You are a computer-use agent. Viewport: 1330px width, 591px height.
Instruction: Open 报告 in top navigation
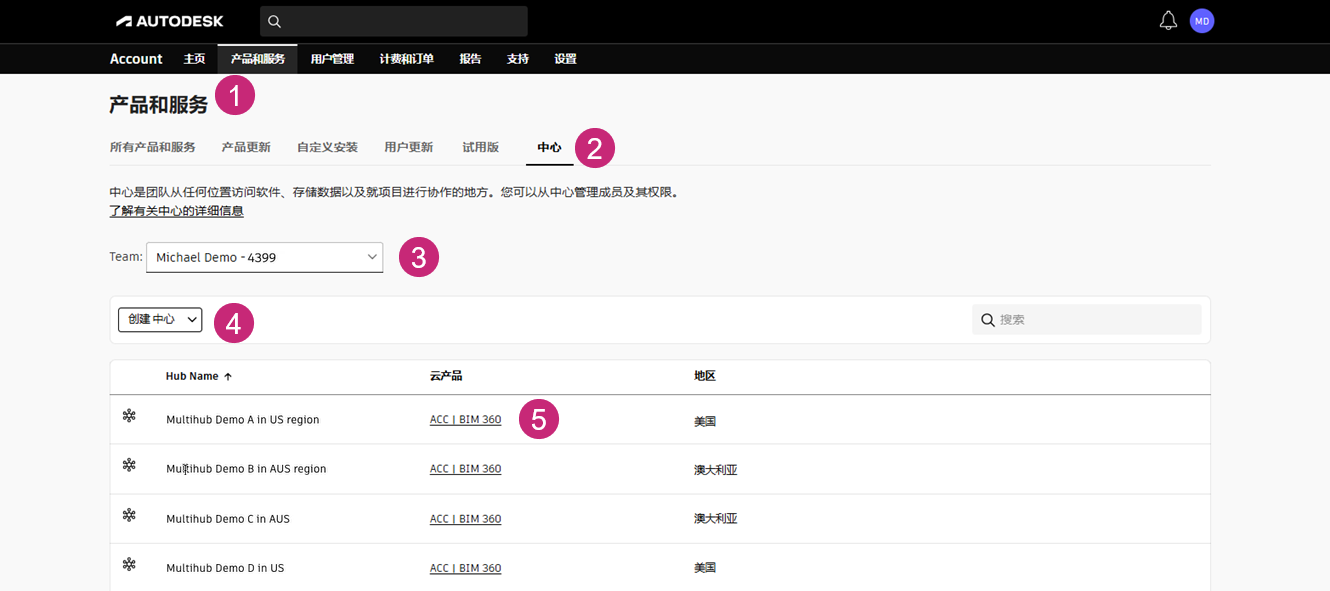tap(470, 59)
